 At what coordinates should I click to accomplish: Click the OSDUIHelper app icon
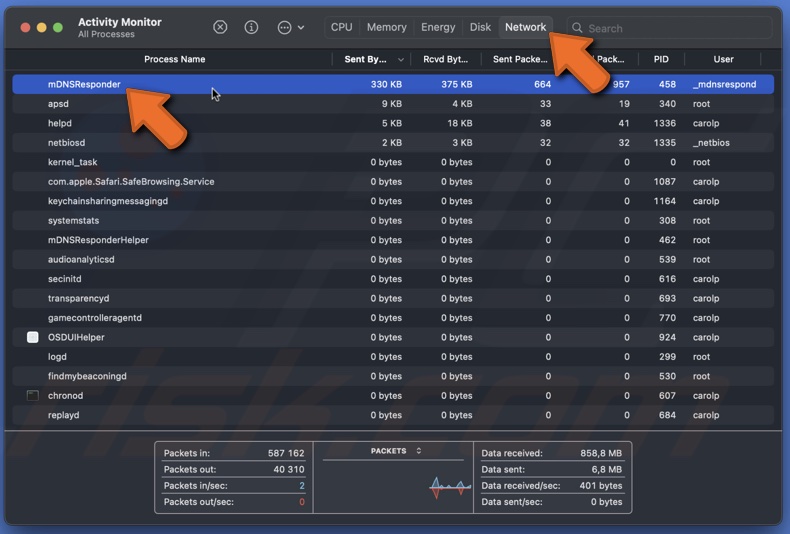tap(33, 337)
